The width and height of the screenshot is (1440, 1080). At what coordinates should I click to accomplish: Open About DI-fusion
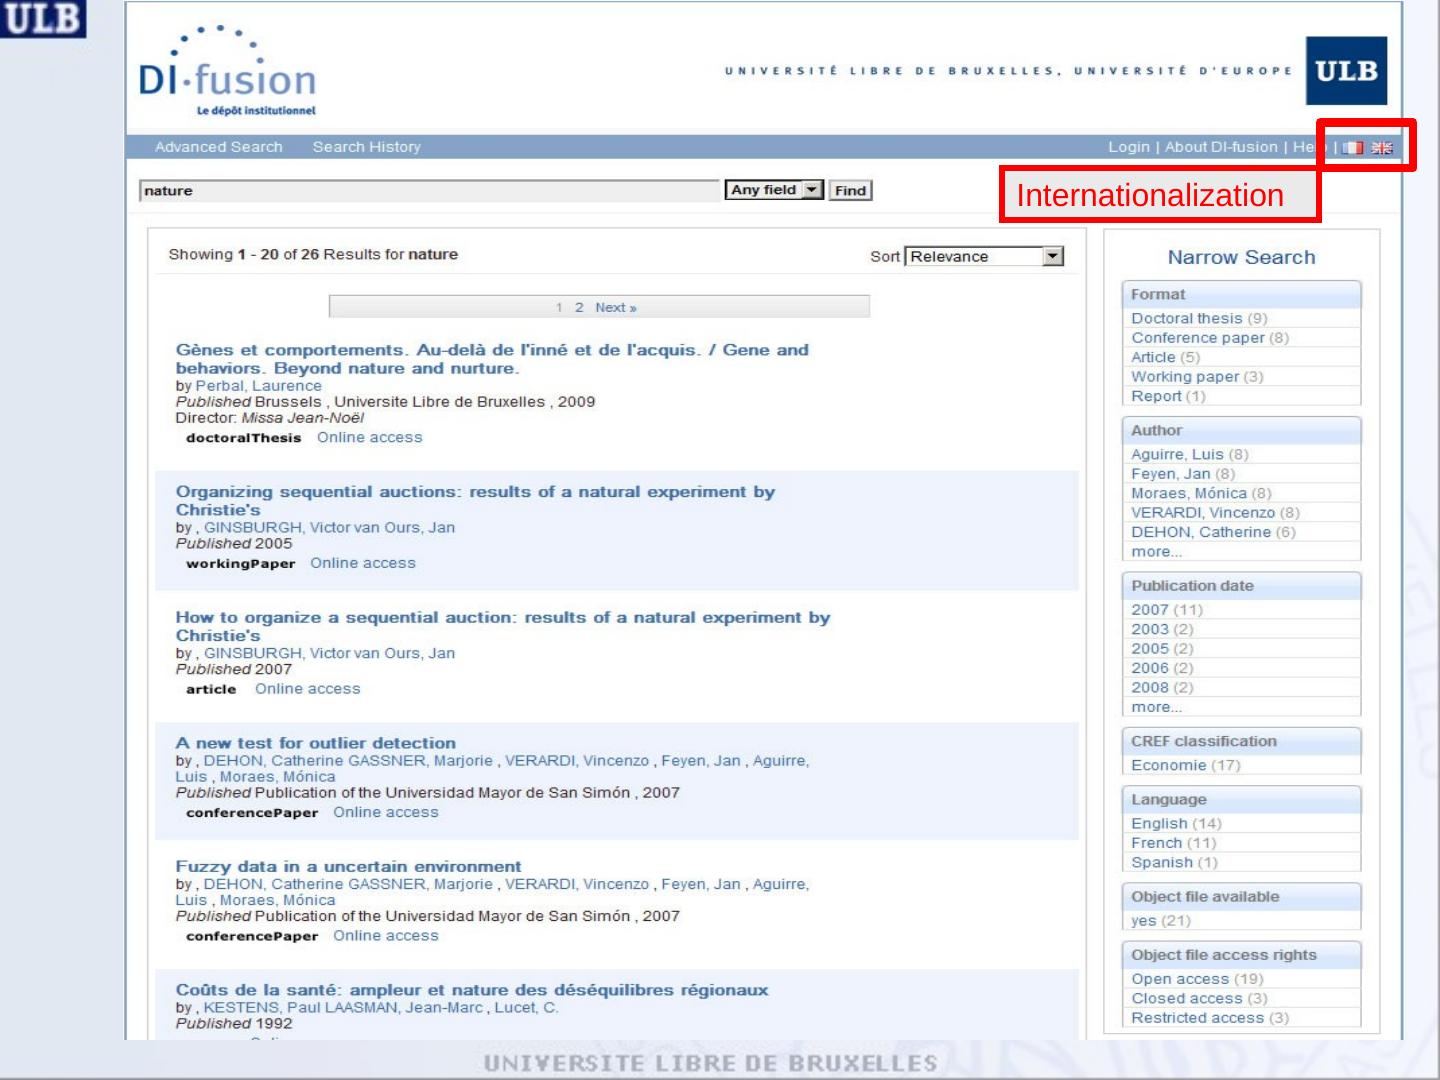click(x=1221, y=147)
